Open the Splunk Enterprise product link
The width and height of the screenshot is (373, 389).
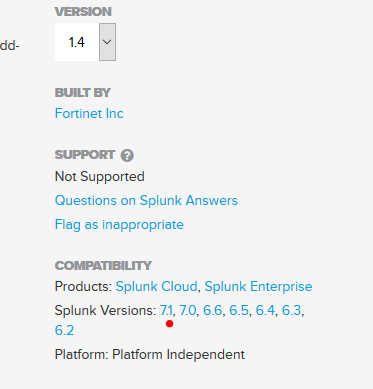coord(258,286)
